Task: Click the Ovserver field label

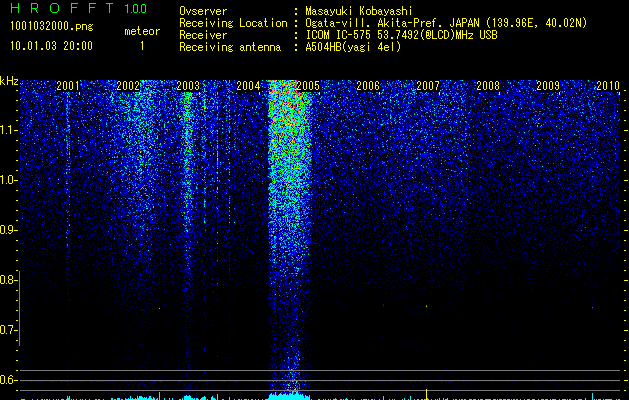Action: [x=203, y=11]
